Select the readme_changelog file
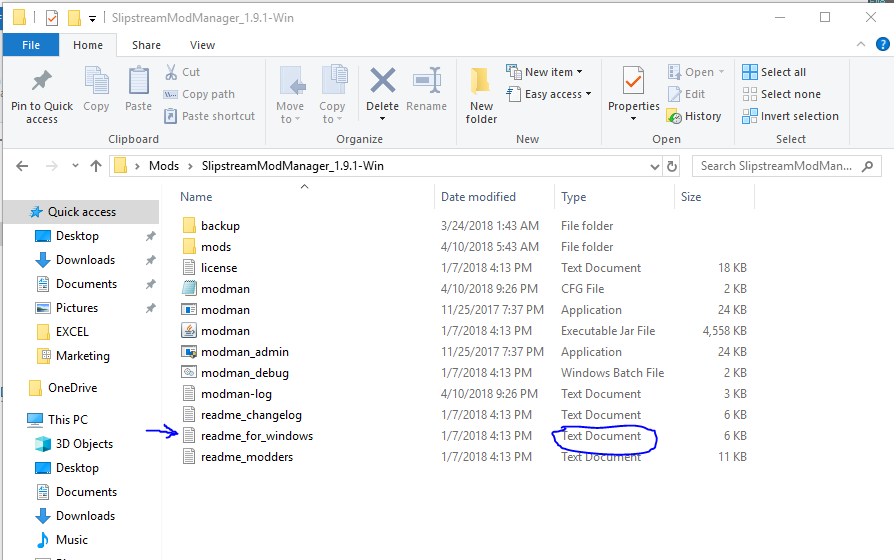 coord(251,415)
